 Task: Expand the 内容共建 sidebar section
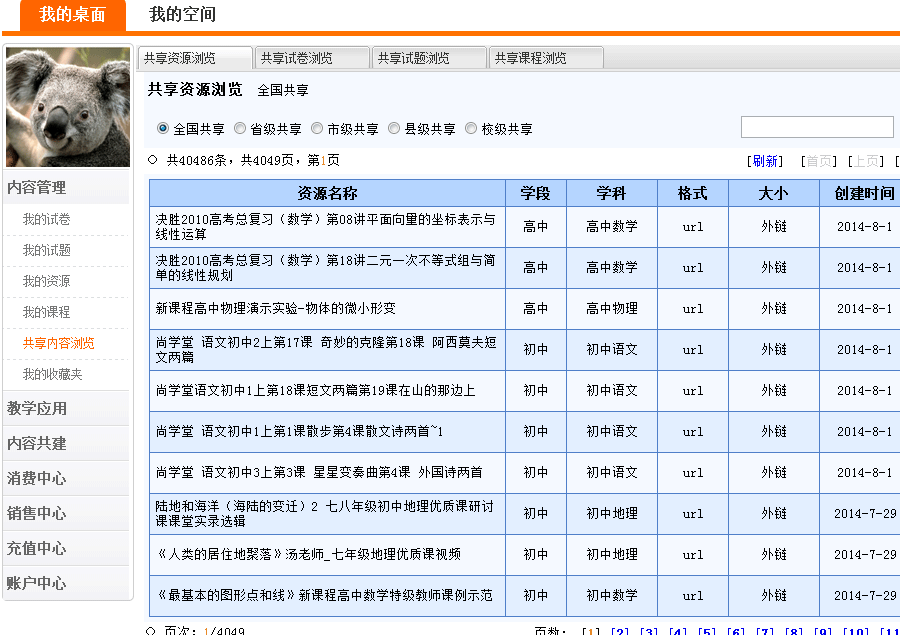coord(37,443)
